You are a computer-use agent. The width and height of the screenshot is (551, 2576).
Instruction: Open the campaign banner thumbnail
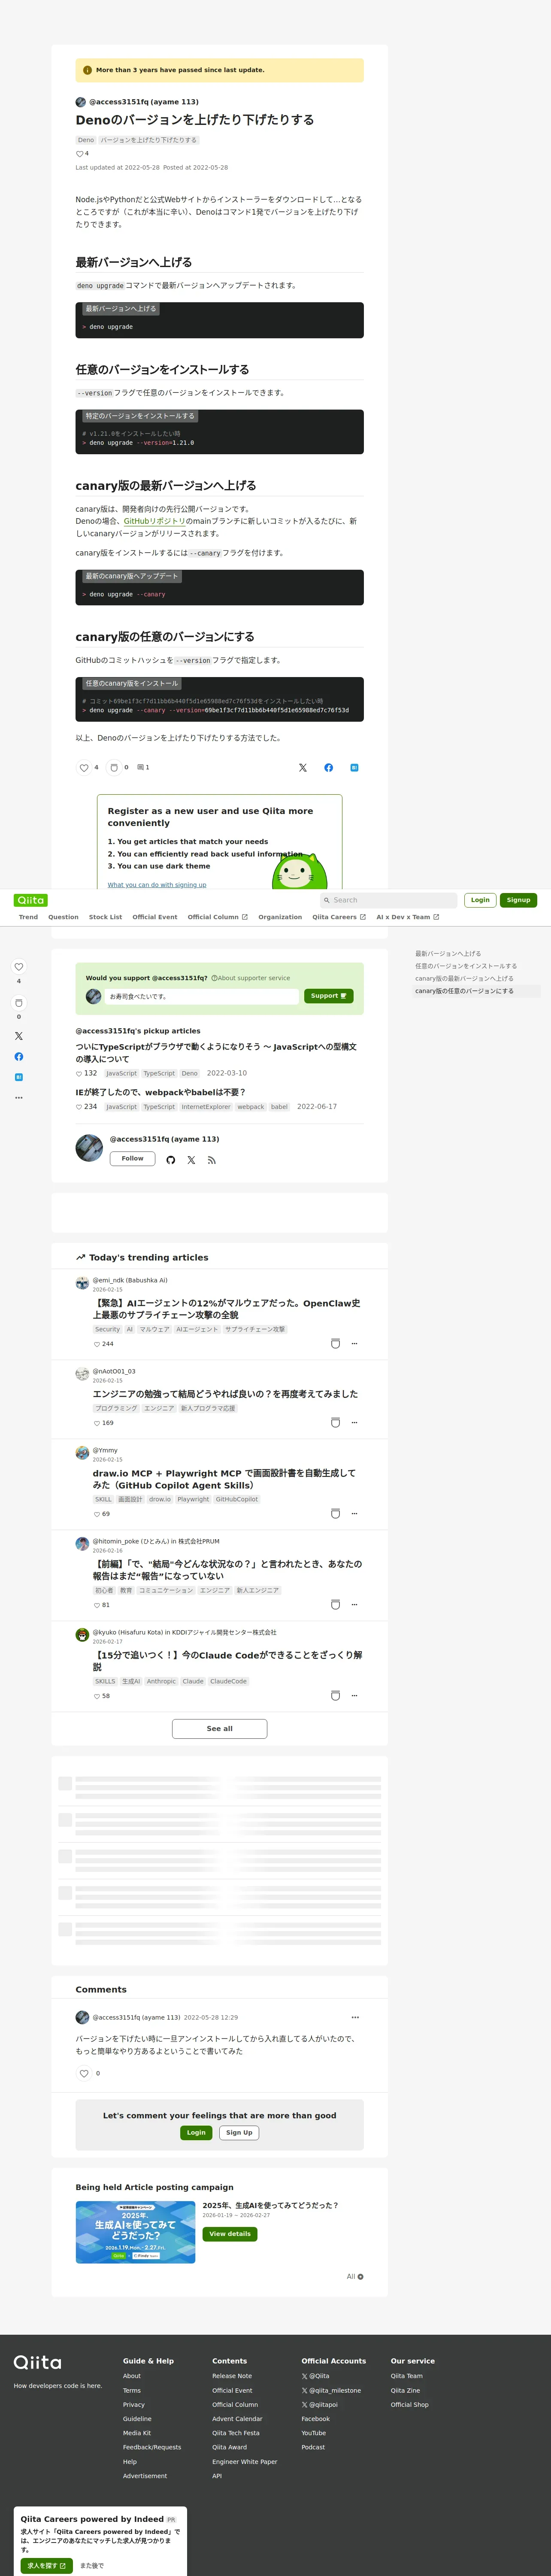point(135,2232)
